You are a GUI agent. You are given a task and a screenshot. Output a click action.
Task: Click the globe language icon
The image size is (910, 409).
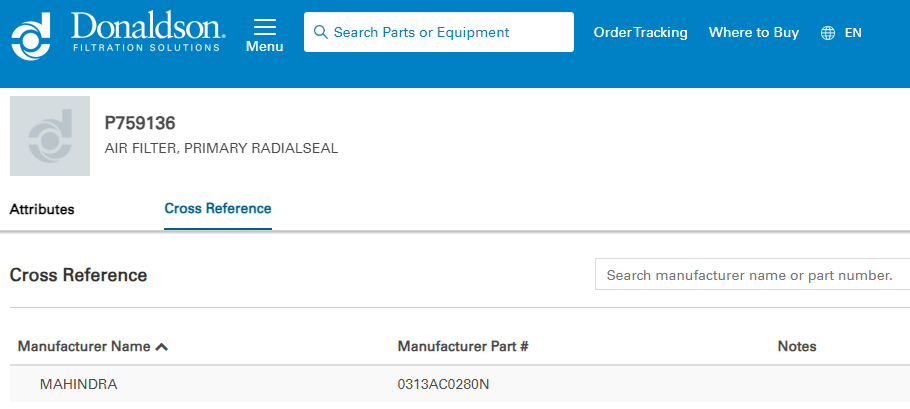pyautogui.click(x=828, y=33)
